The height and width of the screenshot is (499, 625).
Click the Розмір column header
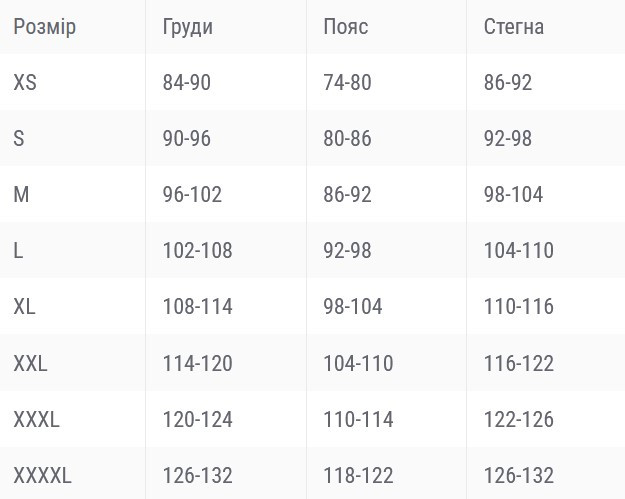pyautogui.click(x=45, y=27)
